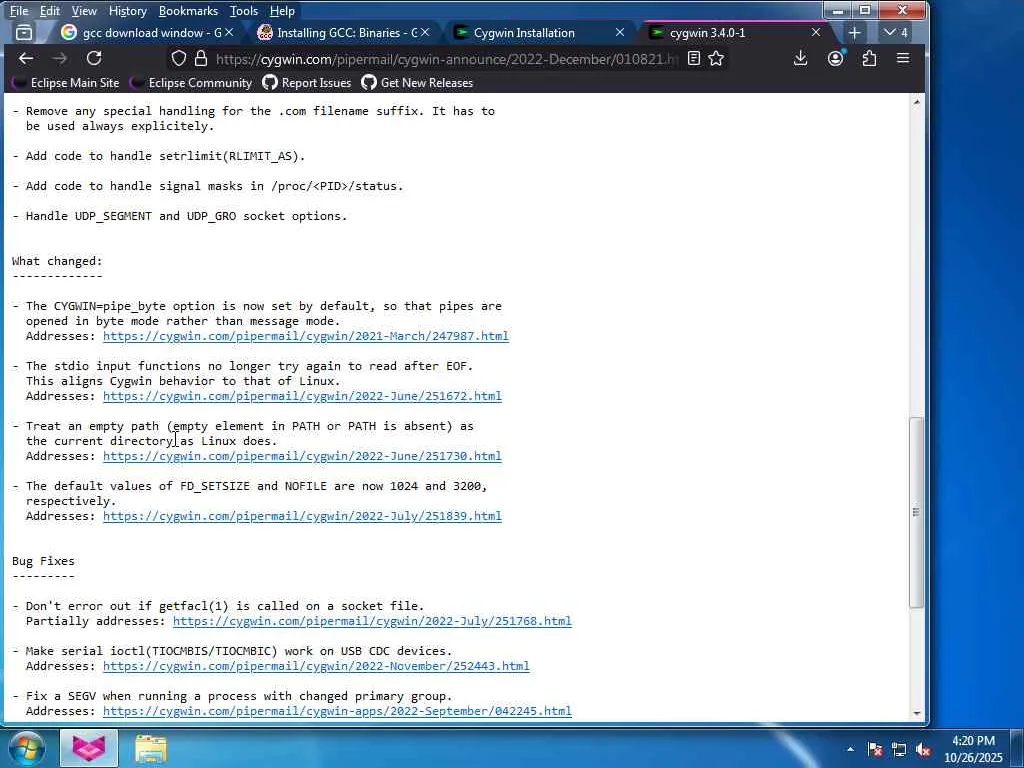Open the File menu
Screen dimensions: 1024x768
point(19,11)
